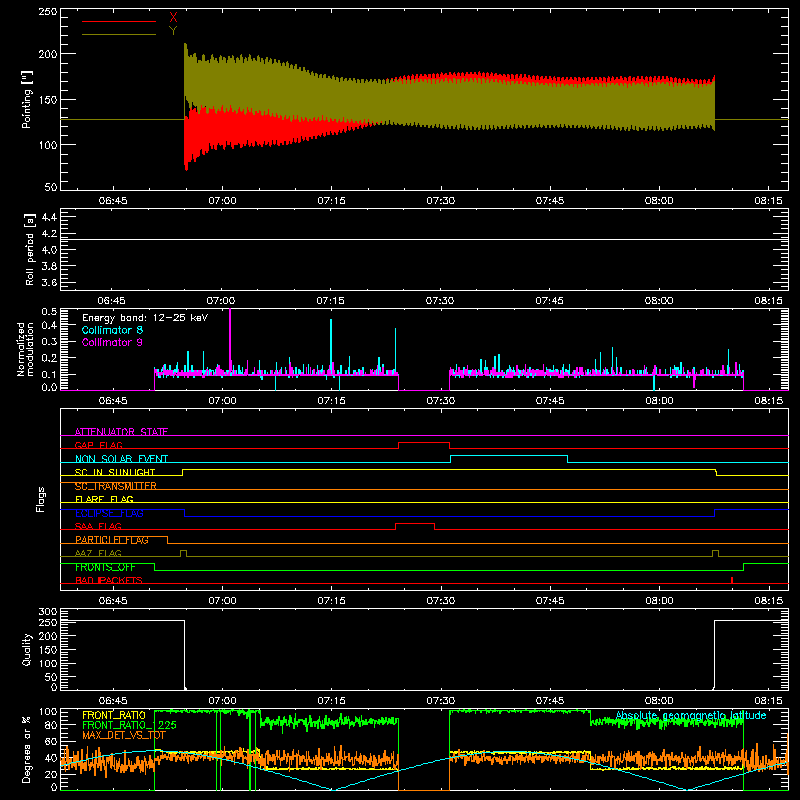
Task: Select the Y legend label in Pointing plot
Action: pyautogui.click(x=173, y=31)
